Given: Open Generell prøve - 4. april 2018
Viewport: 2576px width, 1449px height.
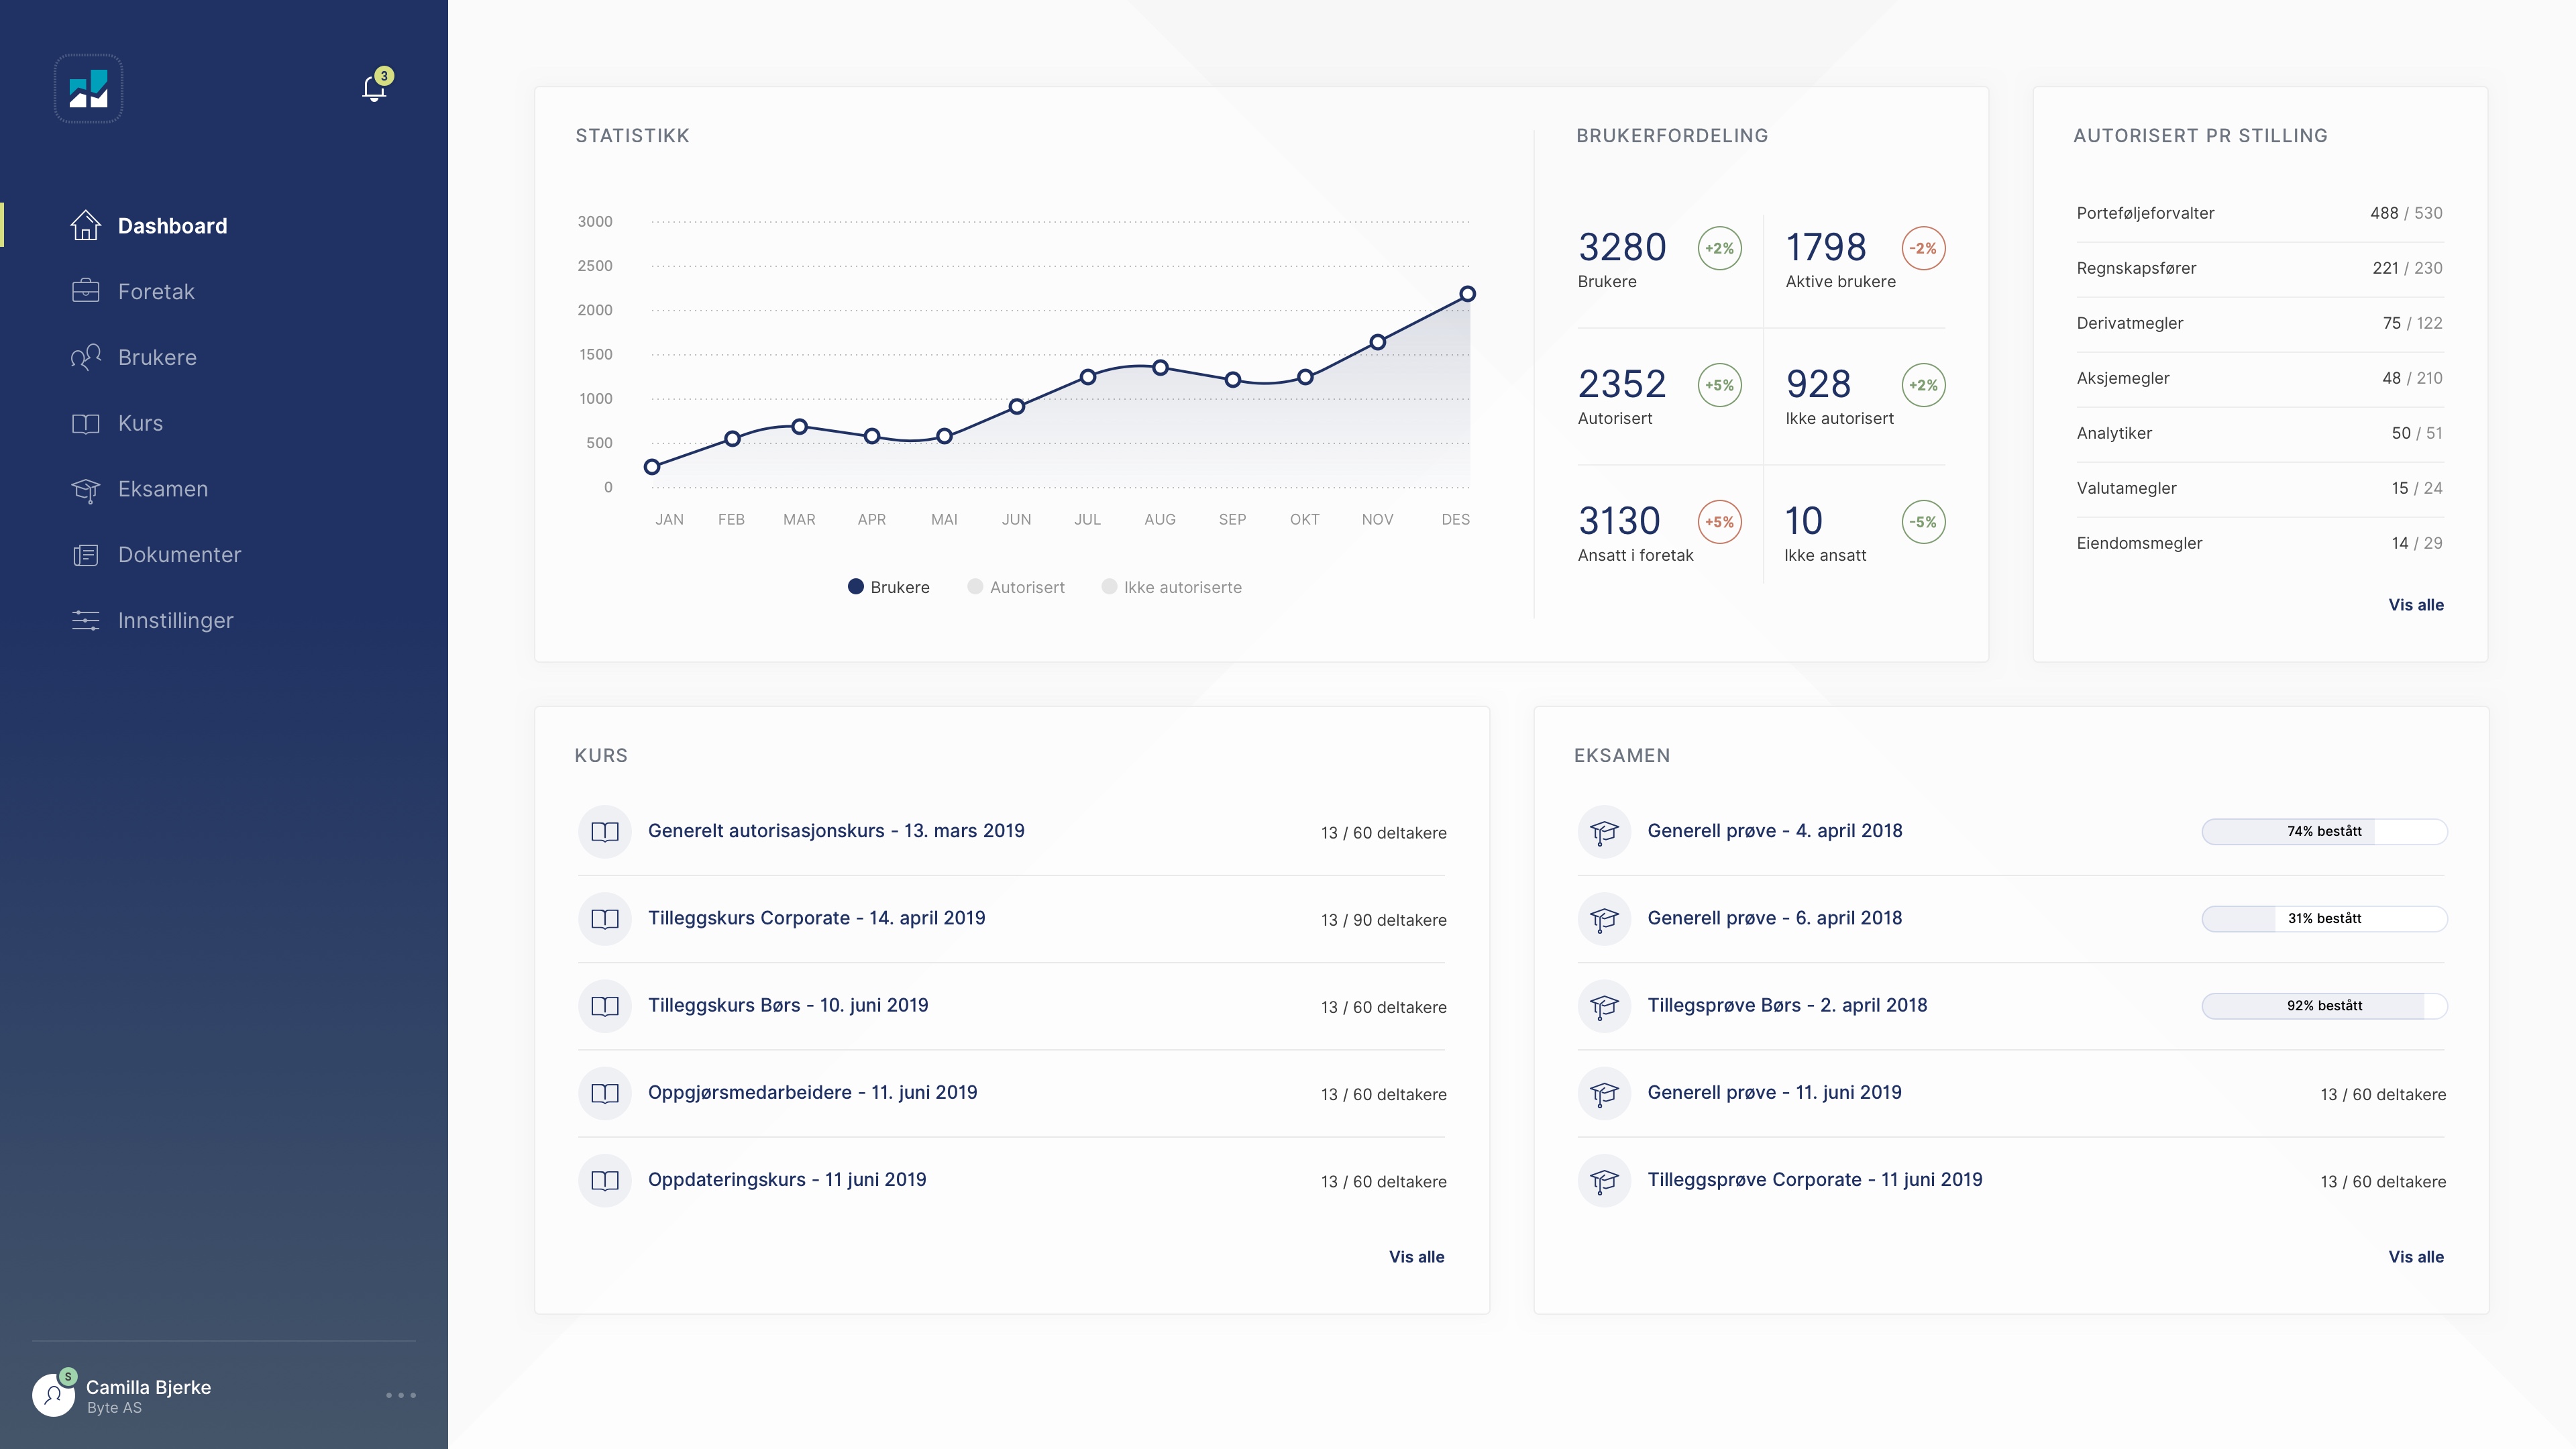Looking at the screenshot, I should point(1774,831).
